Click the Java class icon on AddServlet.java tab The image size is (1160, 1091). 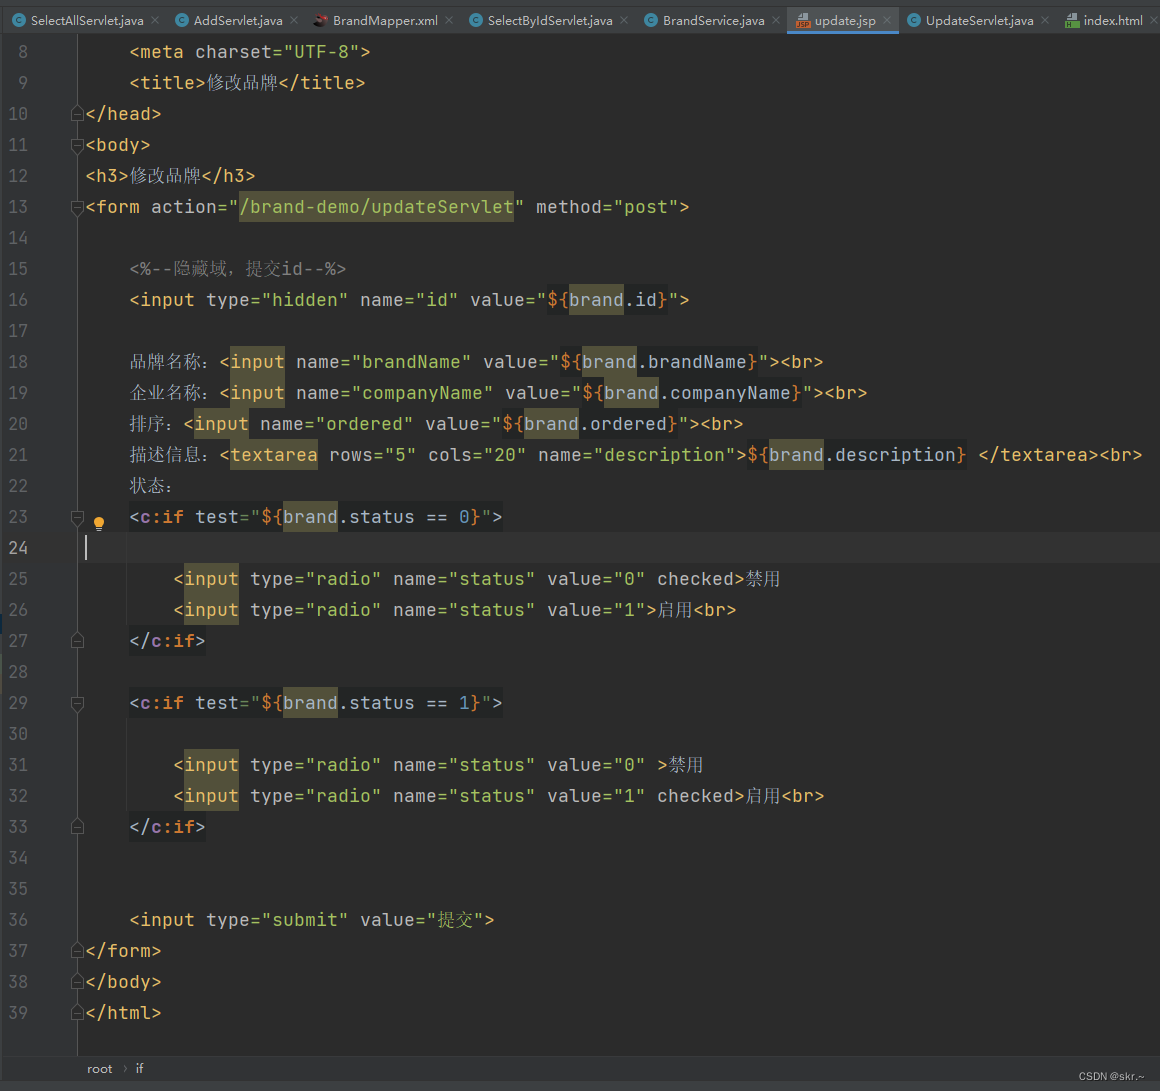181,19
